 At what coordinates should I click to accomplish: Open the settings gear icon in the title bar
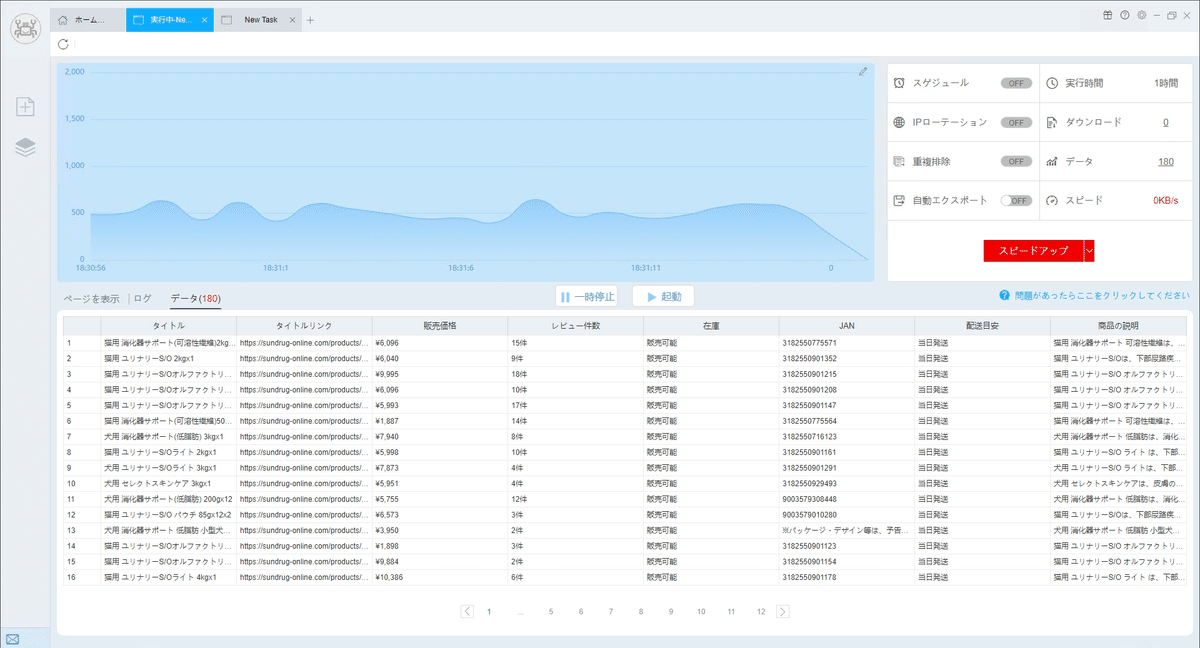(1141, 15)
